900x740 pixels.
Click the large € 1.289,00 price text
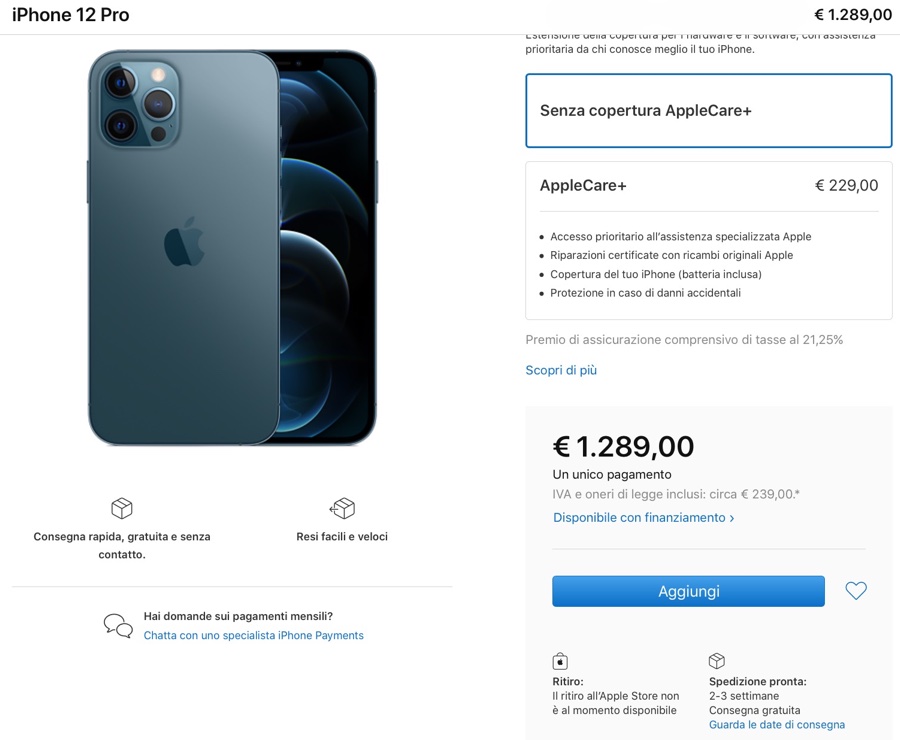623,447
